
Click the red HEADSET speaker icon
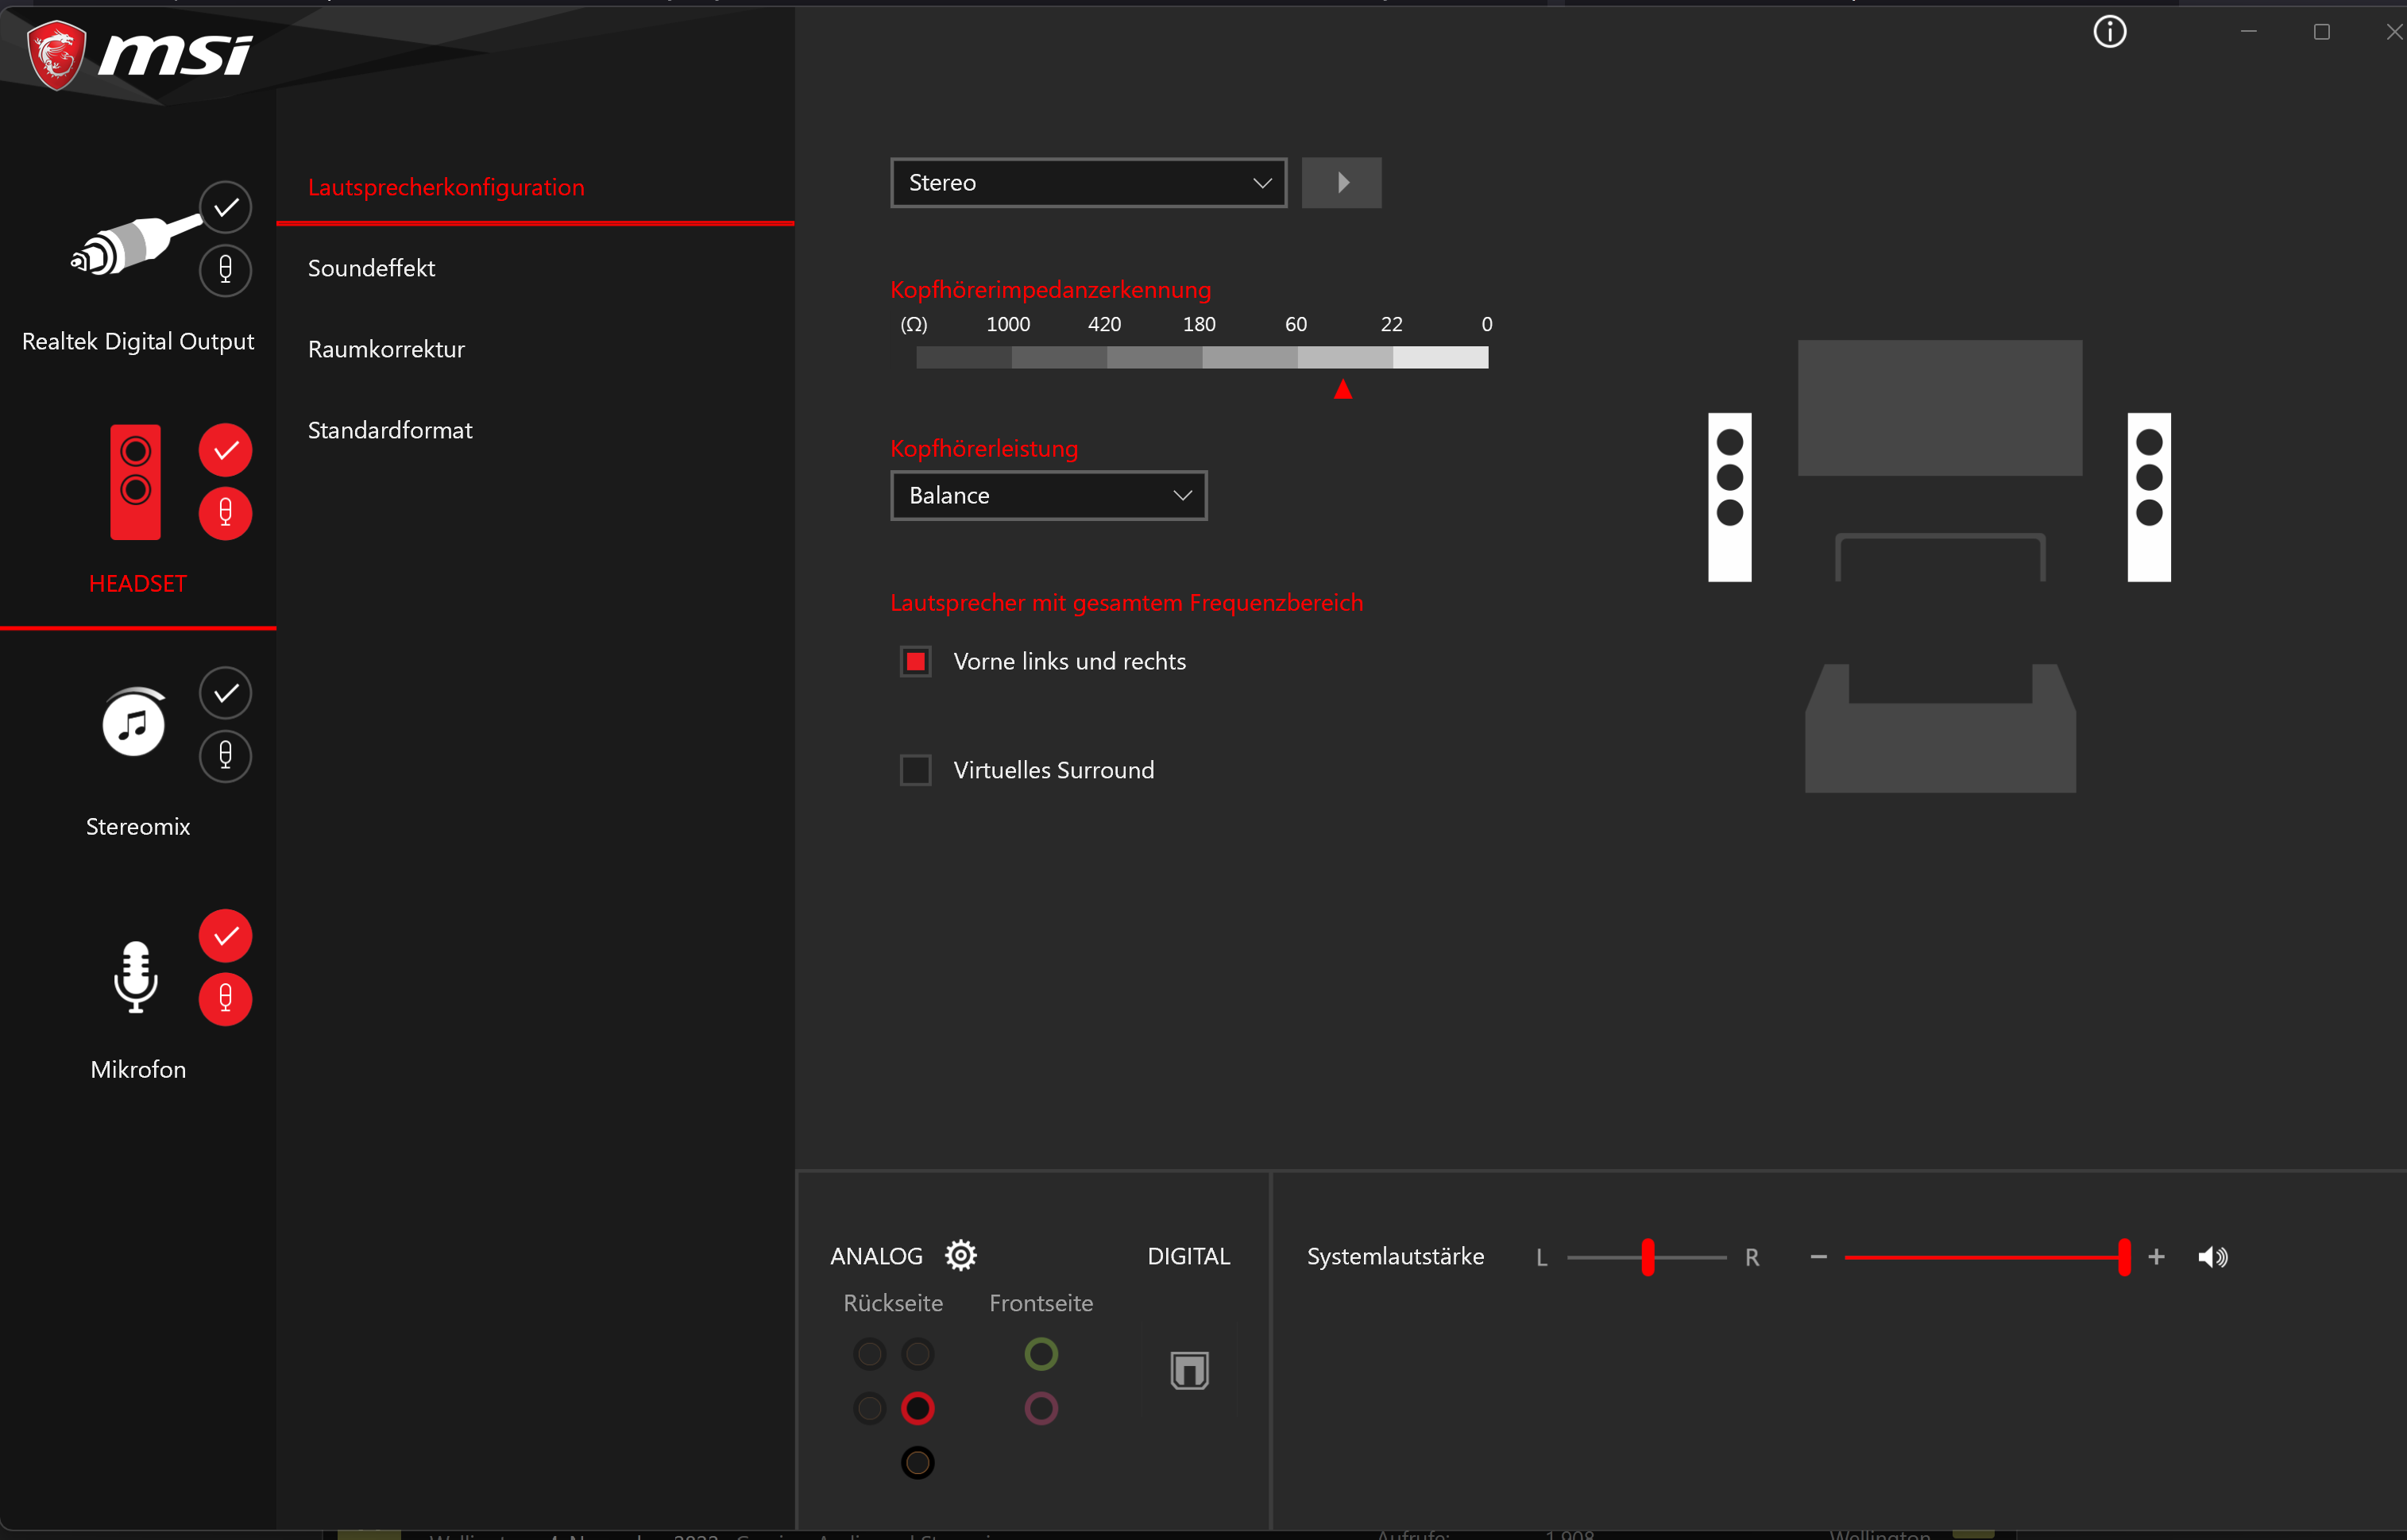tap(135, 482)
